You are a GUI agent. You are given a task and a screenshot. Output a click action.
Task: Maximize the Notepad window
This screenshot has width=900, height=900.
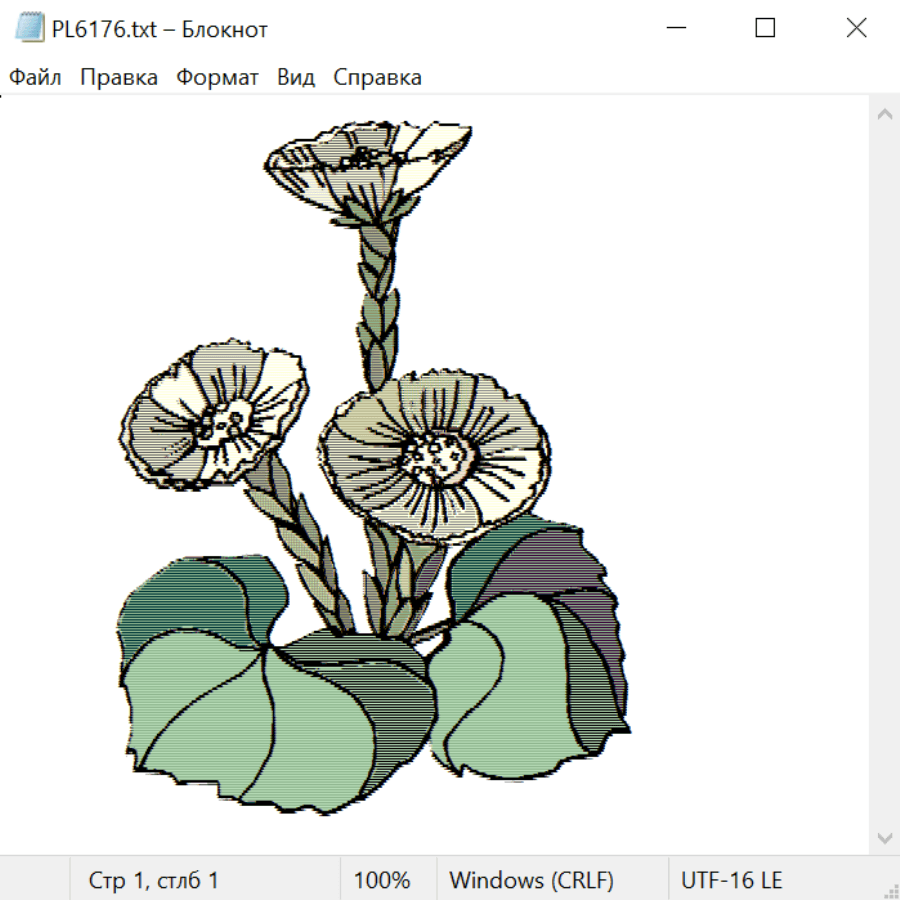765,29
